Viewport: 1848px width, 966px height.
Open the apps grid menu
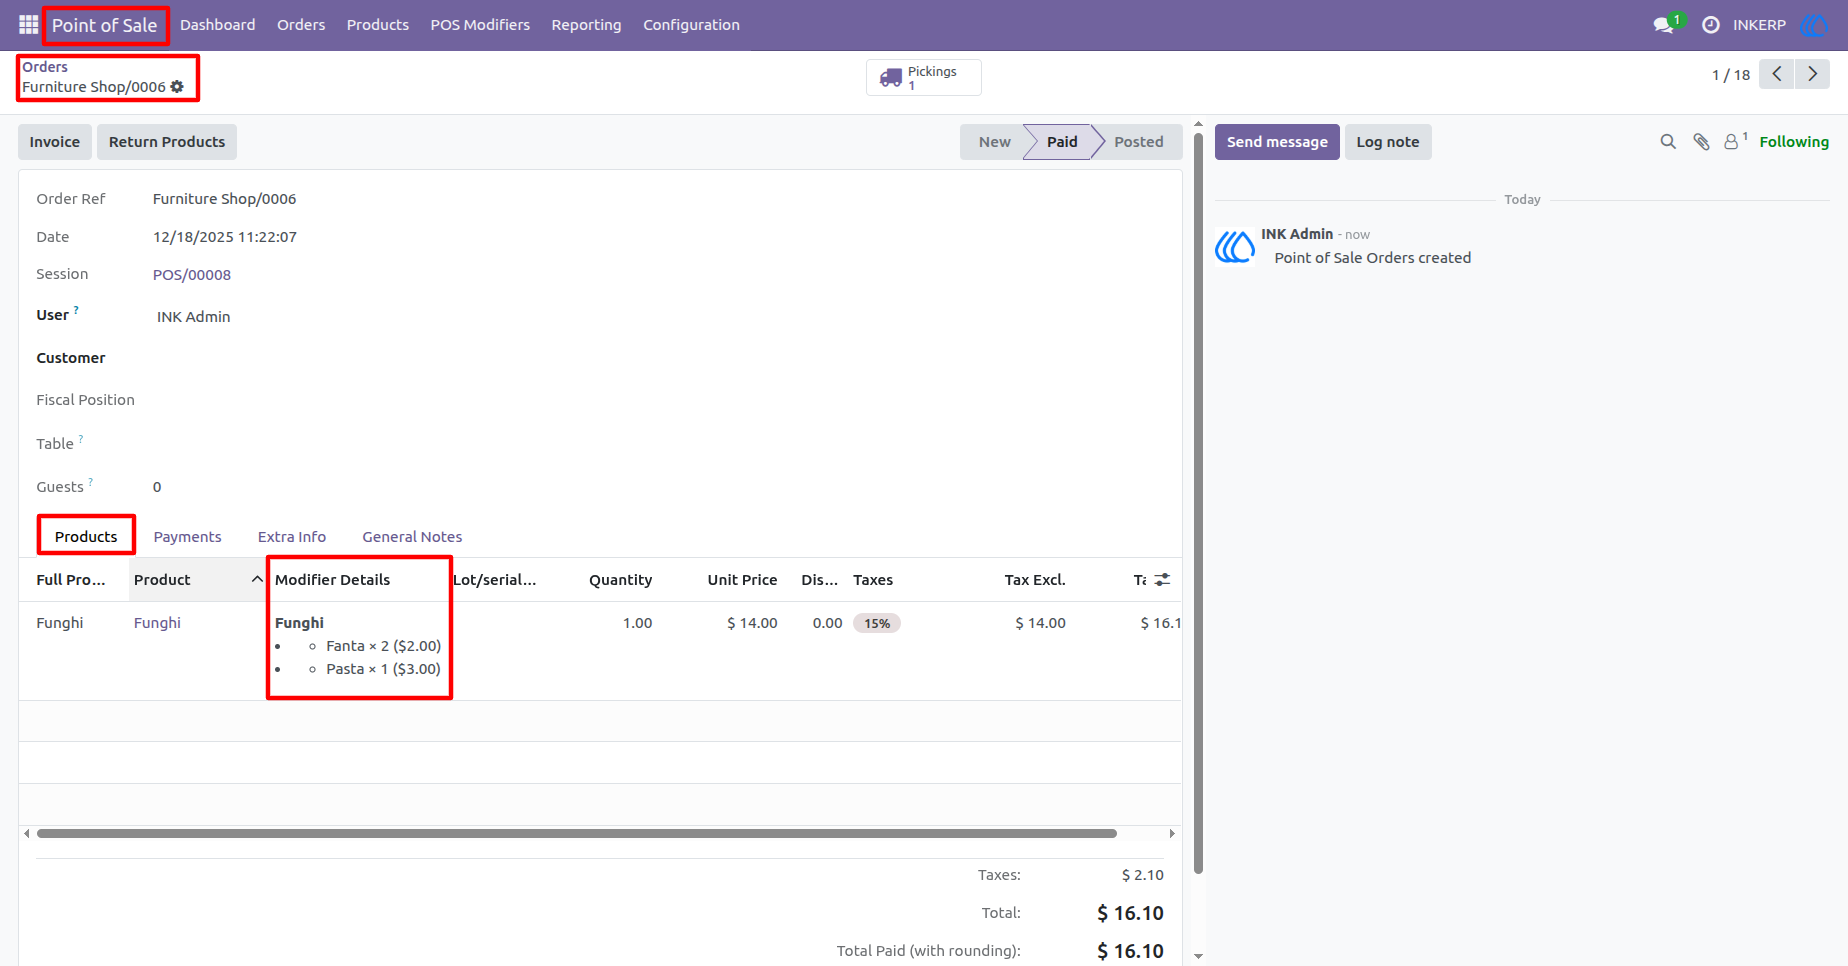tap(28, 25)
